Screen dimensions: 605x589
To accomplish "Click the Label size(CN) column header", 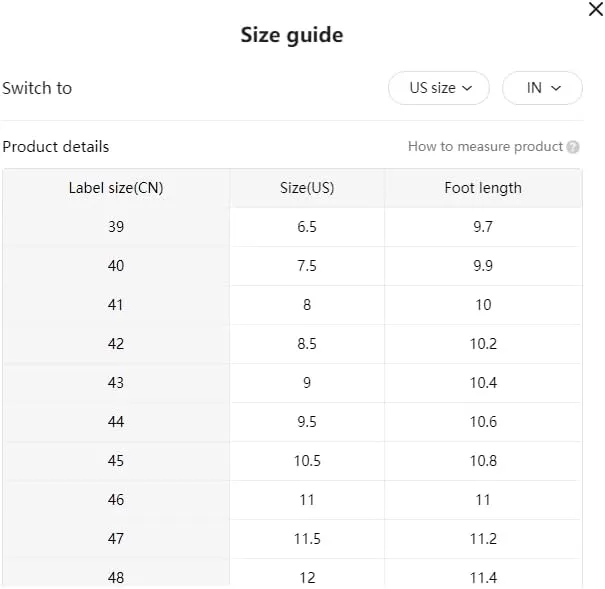I will click(x=116, y=188).
